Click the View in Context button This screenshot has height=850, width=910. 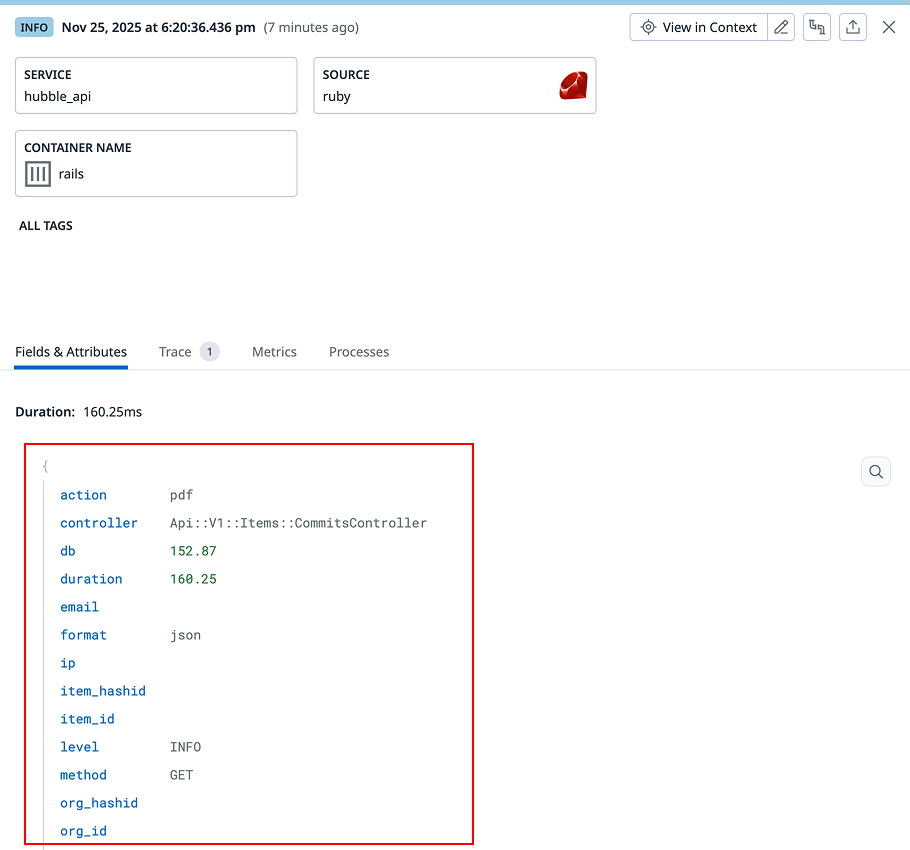[x=698, y=27]
